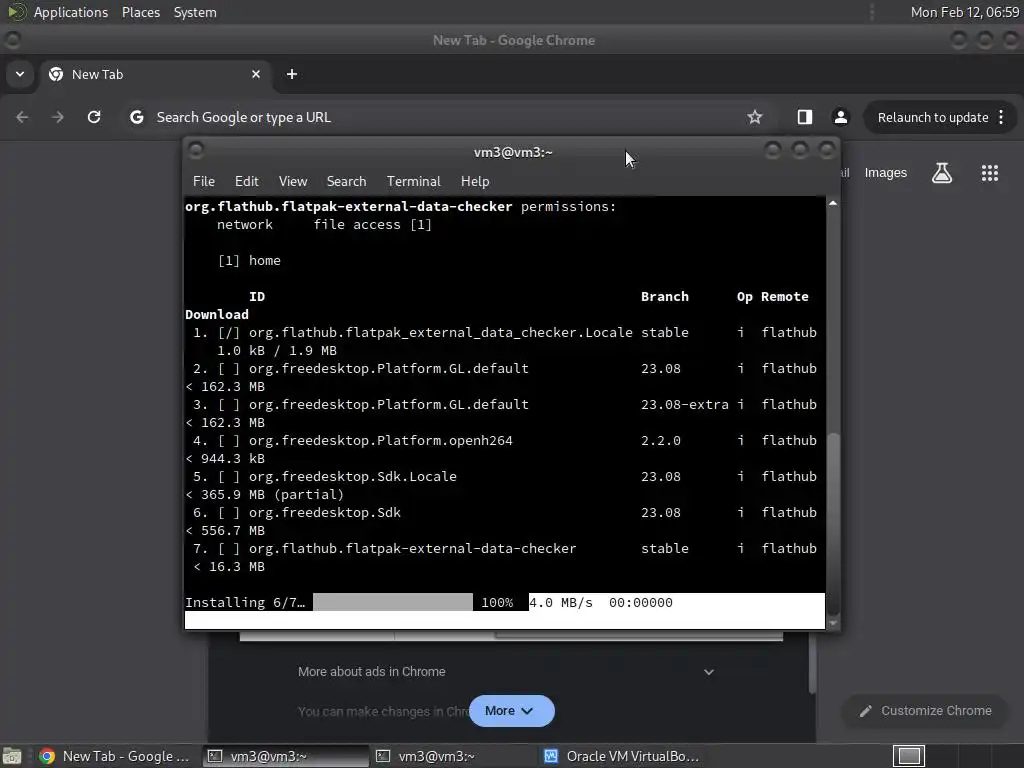
Task: Open the Chrome profile avatar
Action: (x=840, y=117)
